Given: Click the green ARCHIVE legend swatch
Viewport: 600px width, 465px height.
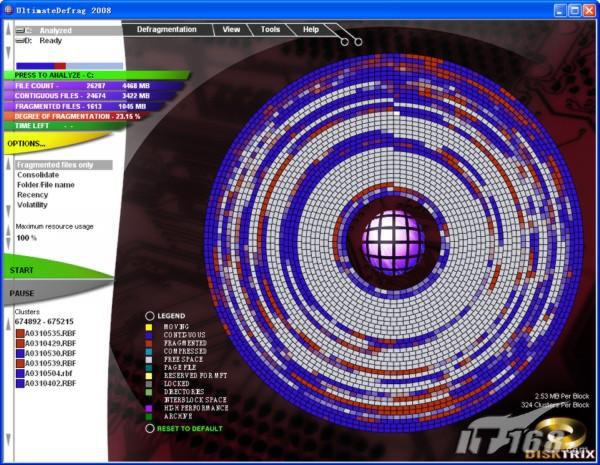Looking at the screenshot, I should point(148,416).
